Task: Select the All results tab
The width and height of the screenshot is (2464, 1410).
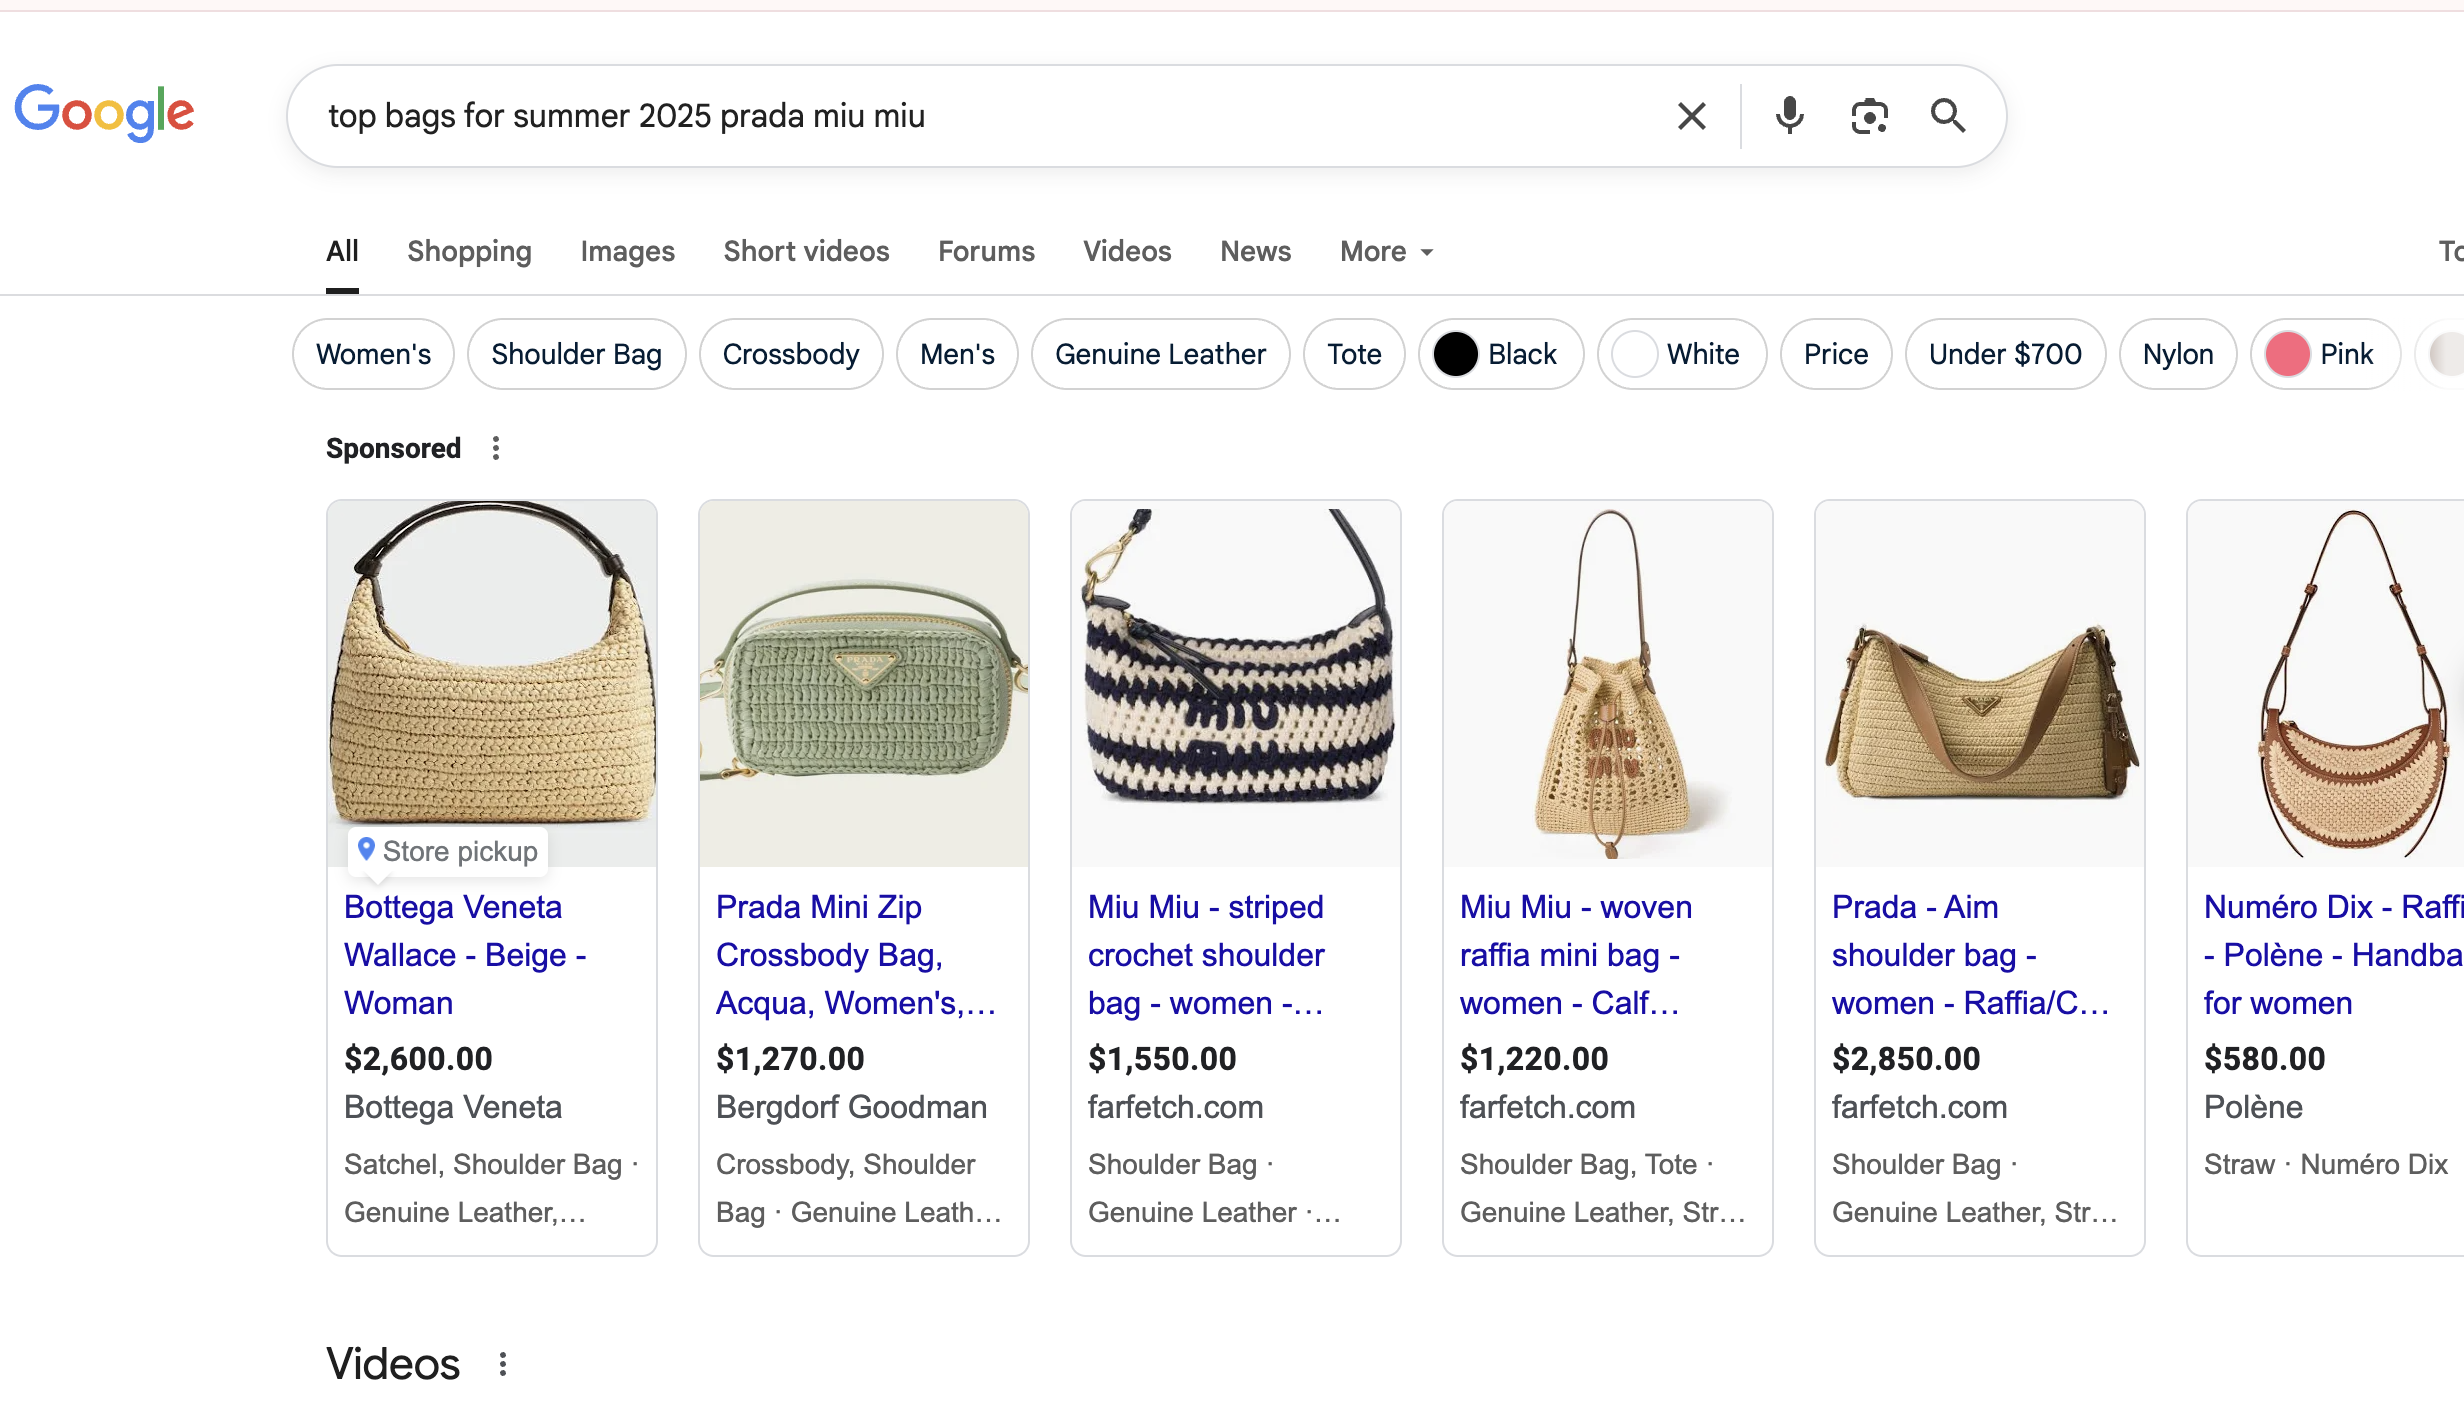Action: (x=342, y=251)
